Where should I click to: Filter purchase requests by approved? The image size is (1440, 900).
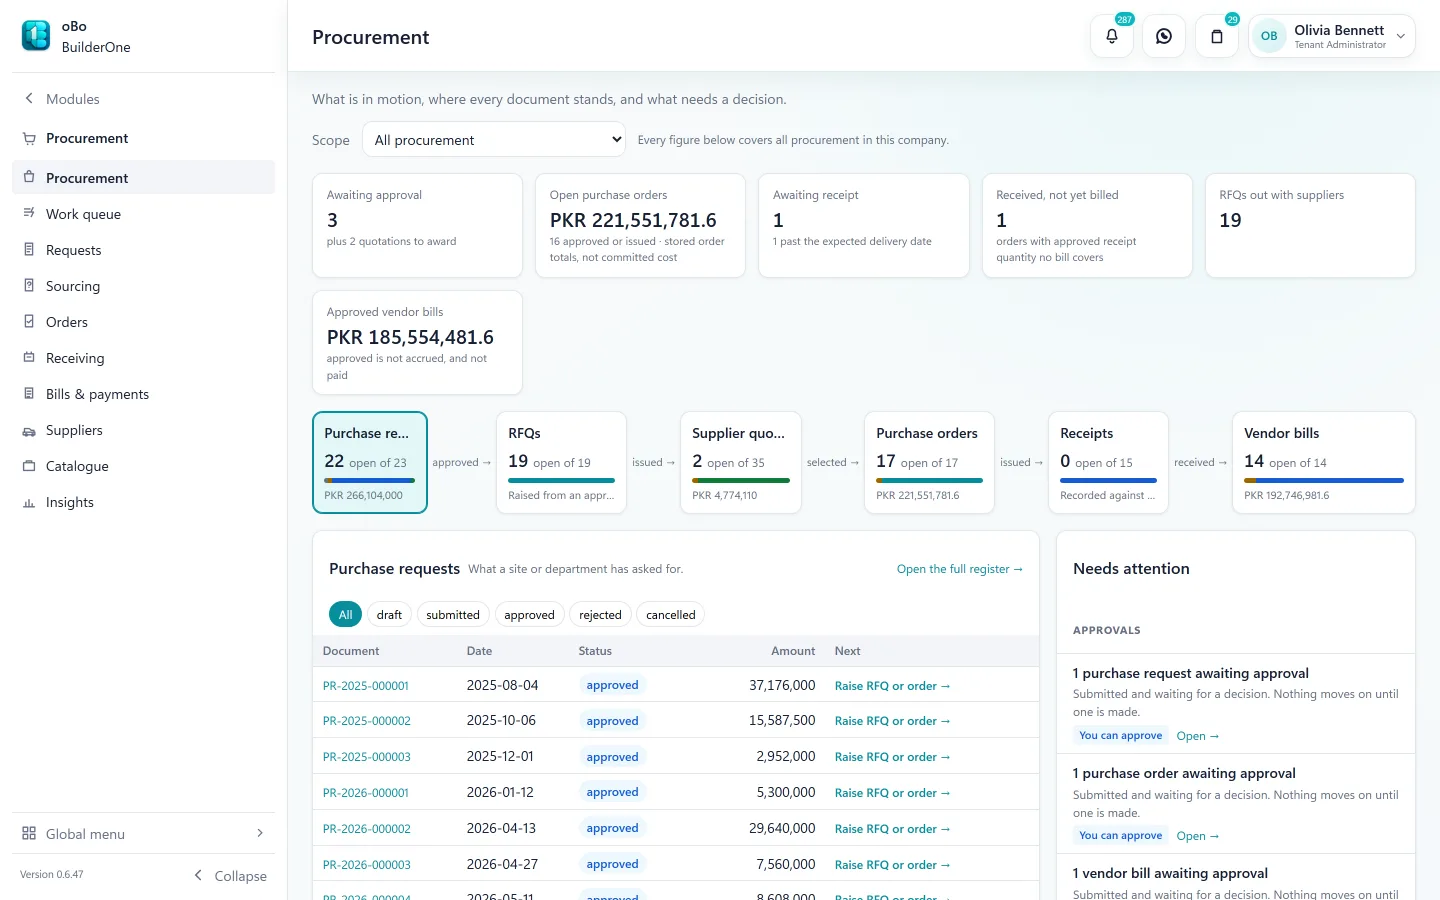pyautogui.click(x=529, y=614)
